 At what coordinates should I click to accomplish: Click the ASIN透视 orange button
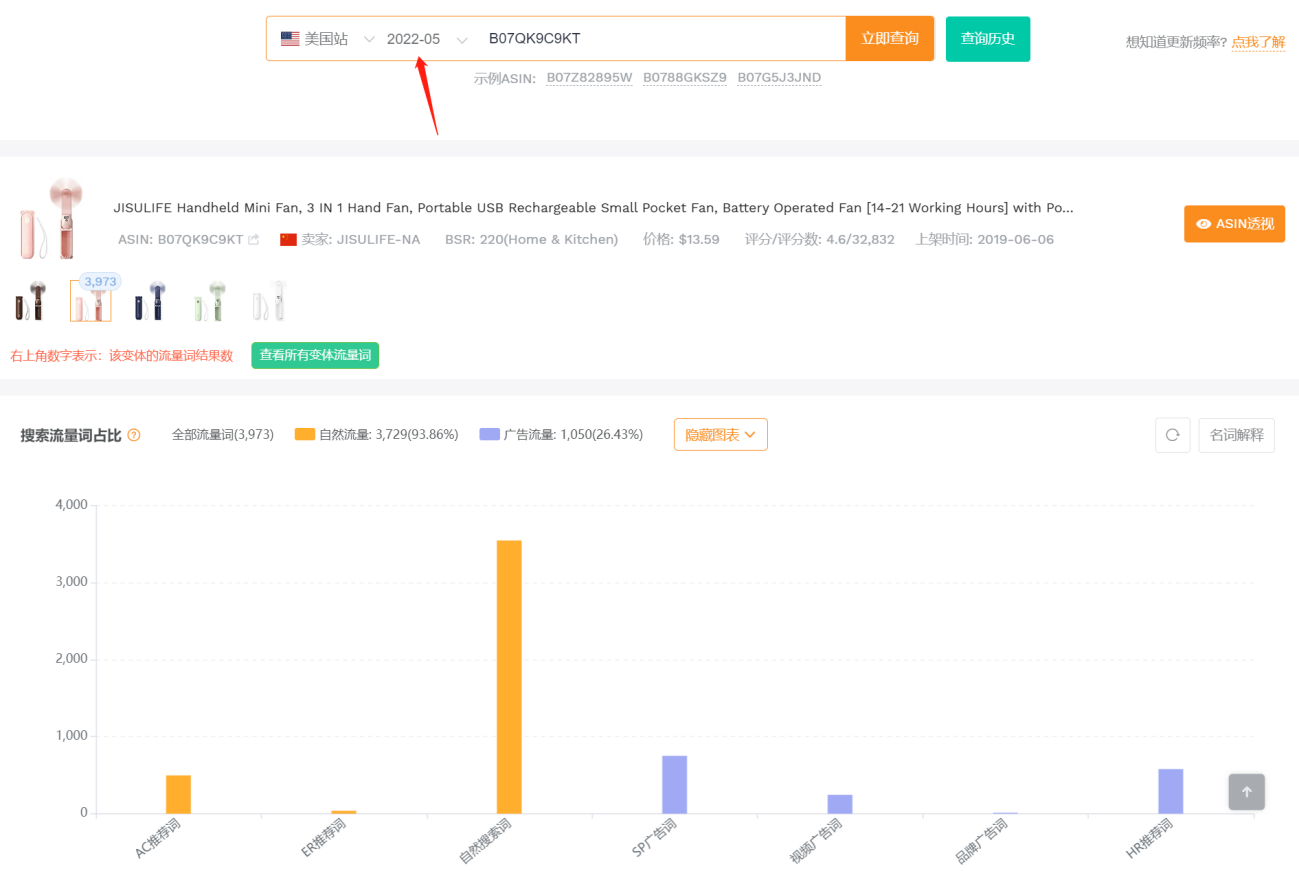pyautogui.click(x=1234, y=224)
